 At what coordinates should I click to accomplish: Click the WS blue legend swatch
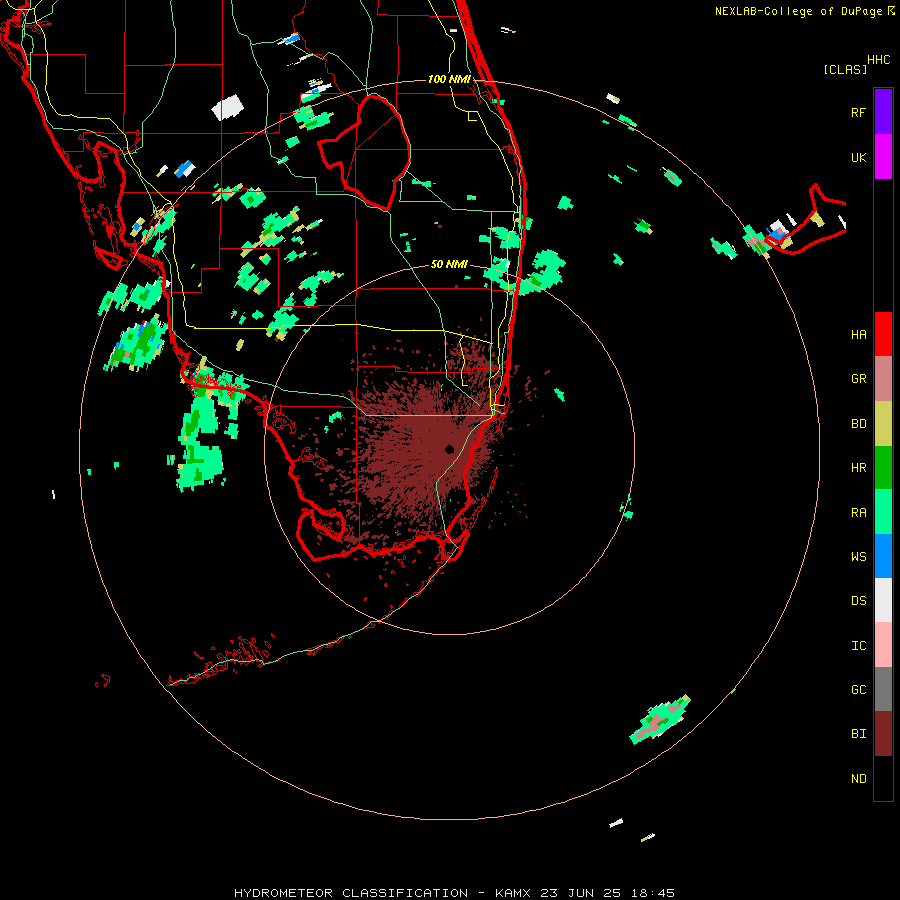tap(883, 556)
